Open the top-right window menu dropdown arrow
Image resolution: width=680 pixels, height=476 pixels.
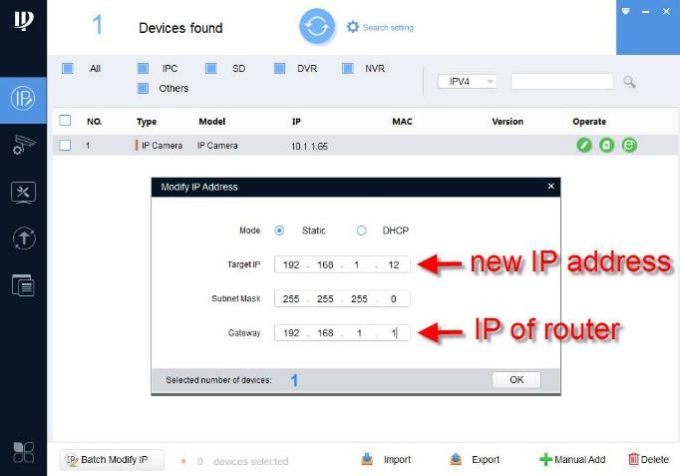626,12
